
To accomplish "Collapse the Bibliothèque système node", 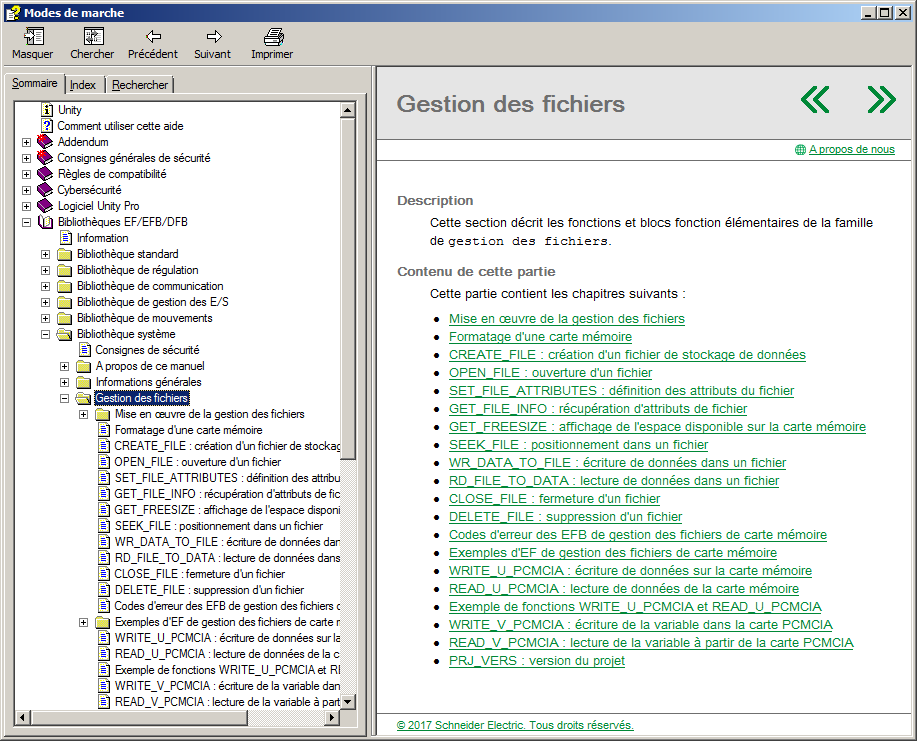I will [x=46, y=334].
